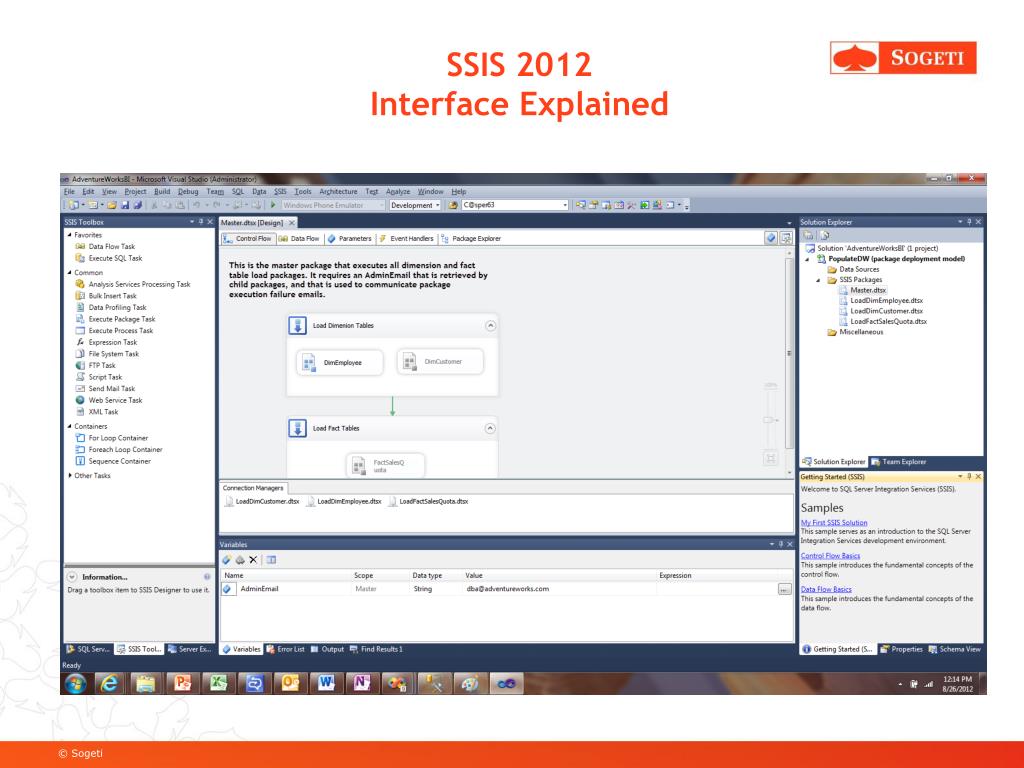Viewport: 1024px width, 768px height.
Task: Collapse PopulateDW project node
Action: [x=808, y=259]
